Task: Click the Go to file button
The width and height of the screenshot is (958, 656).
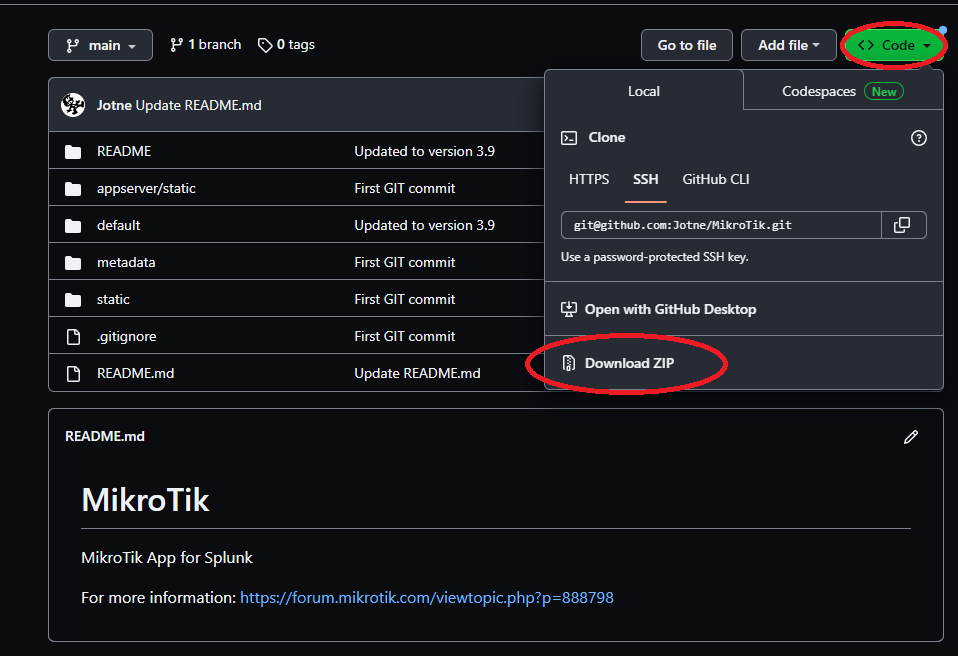Action: pos(686,44)
